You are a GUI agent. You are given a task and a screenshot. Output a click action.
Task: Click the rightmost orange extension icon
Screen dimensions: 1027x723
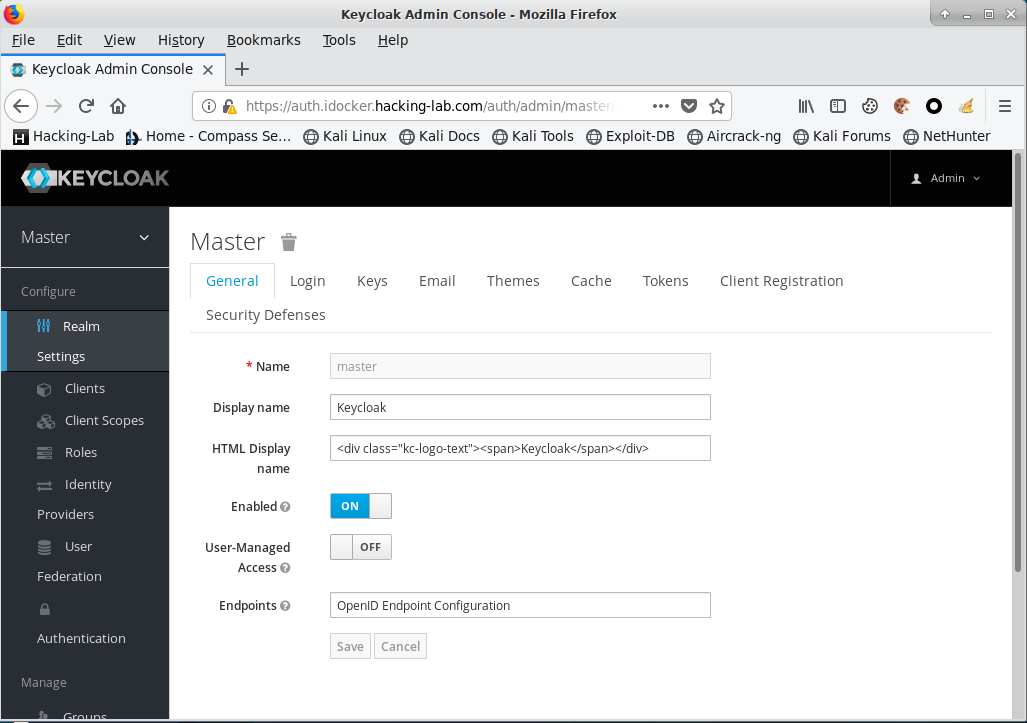[966, 106]
